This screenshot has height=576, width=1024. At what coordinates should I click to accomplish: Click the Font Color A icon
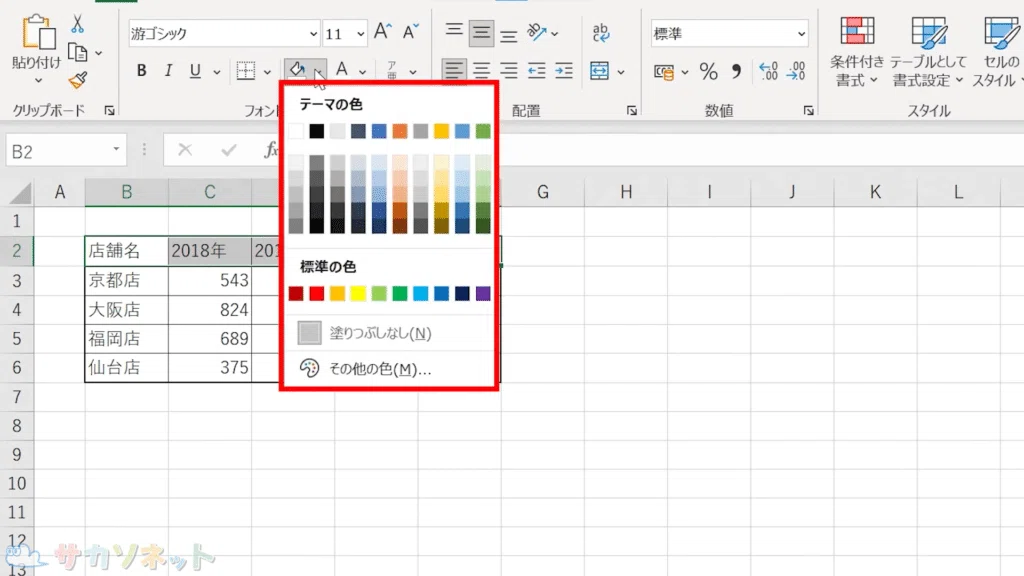click(342, 69)
